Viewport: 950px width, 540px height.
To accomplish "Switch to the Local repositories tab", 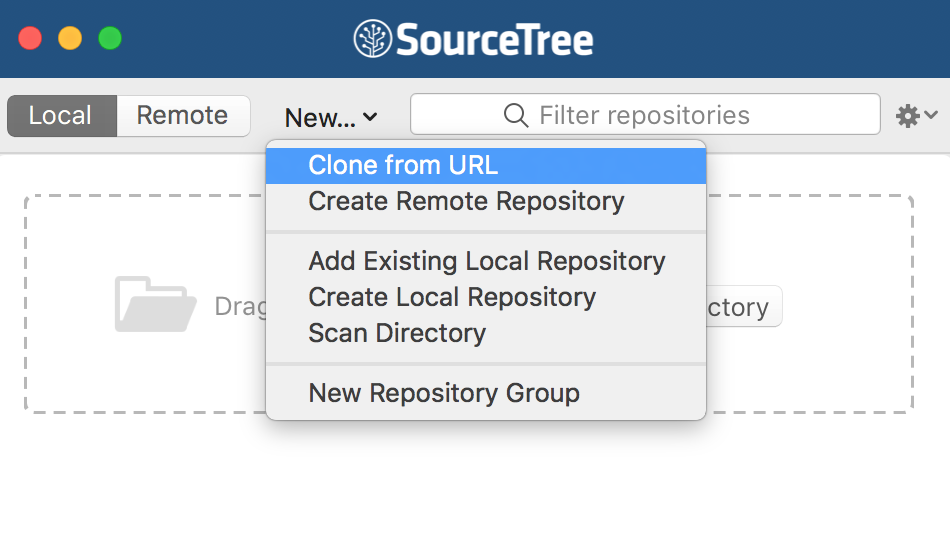I will (x=61, y=116).
